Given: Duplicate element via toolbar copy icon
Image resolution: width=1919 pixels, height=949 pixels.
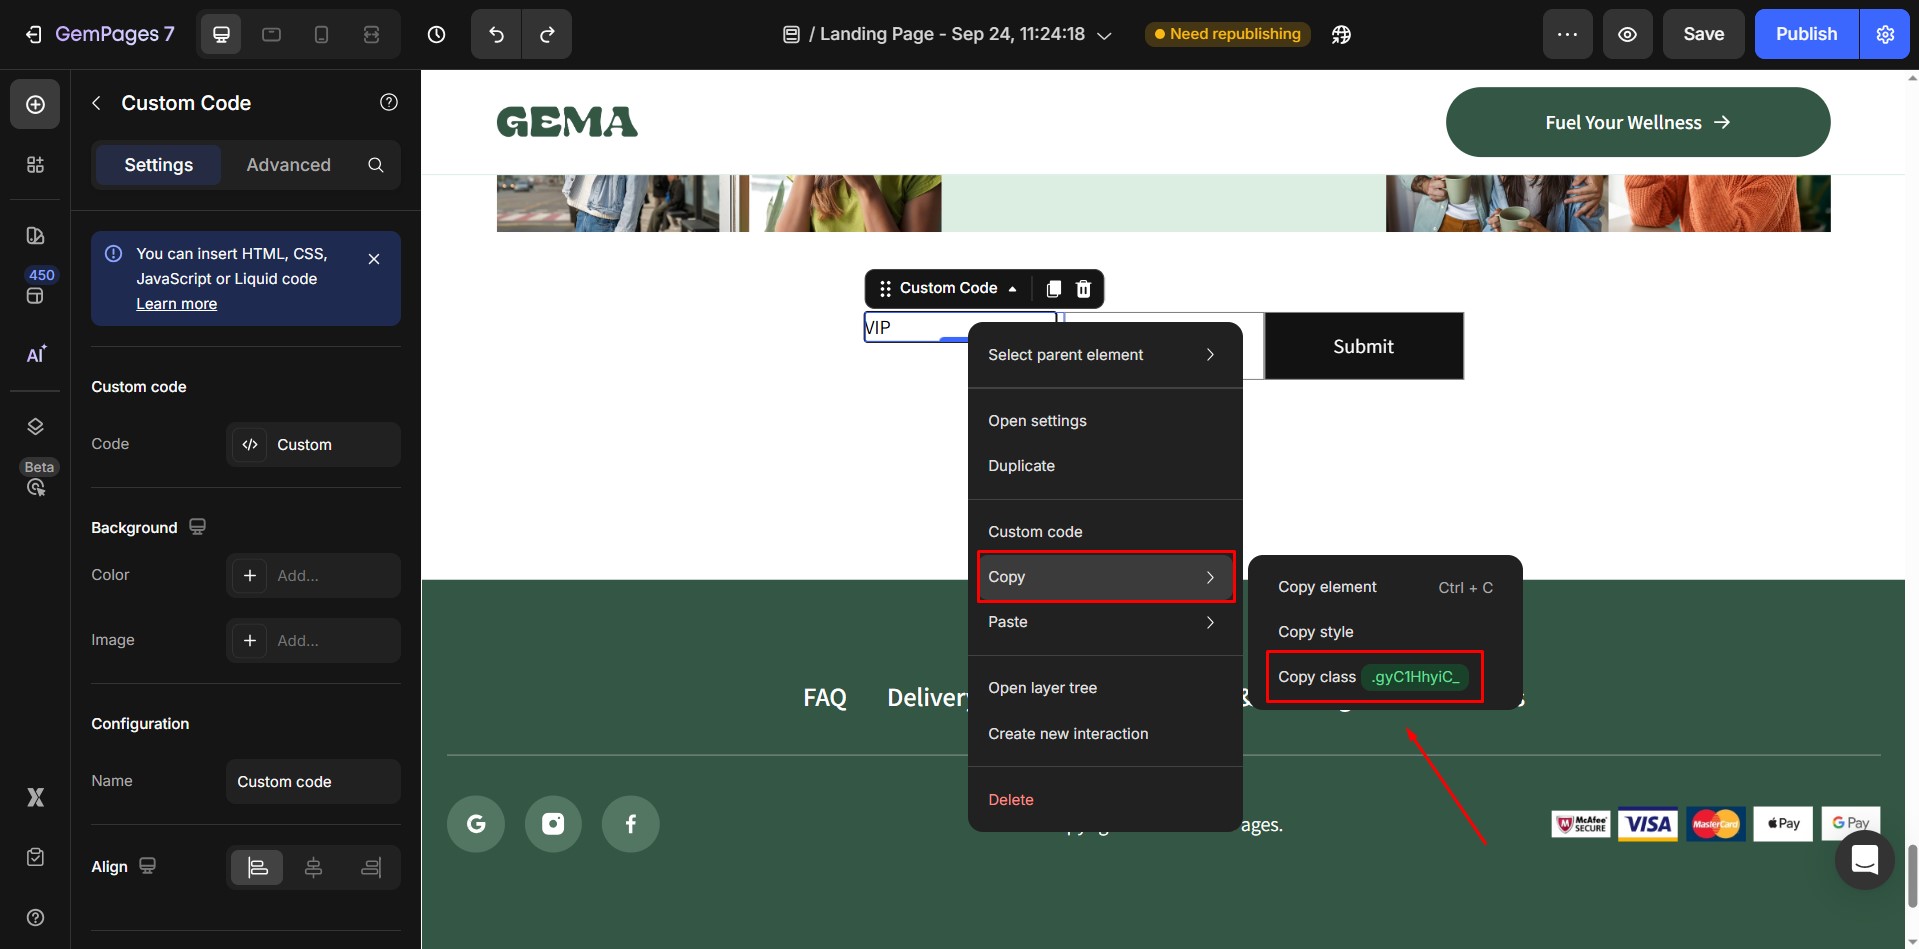Looking at the screenshot, I should pyautogui.click(x=1053, y=289).
